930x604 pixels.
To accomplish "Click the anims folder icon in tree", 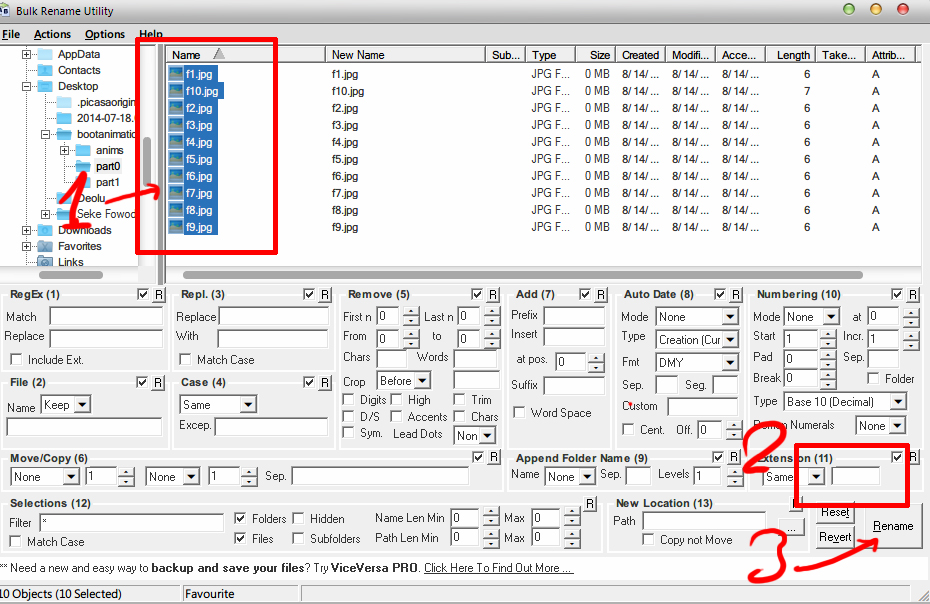I will [x=83, y=150].
